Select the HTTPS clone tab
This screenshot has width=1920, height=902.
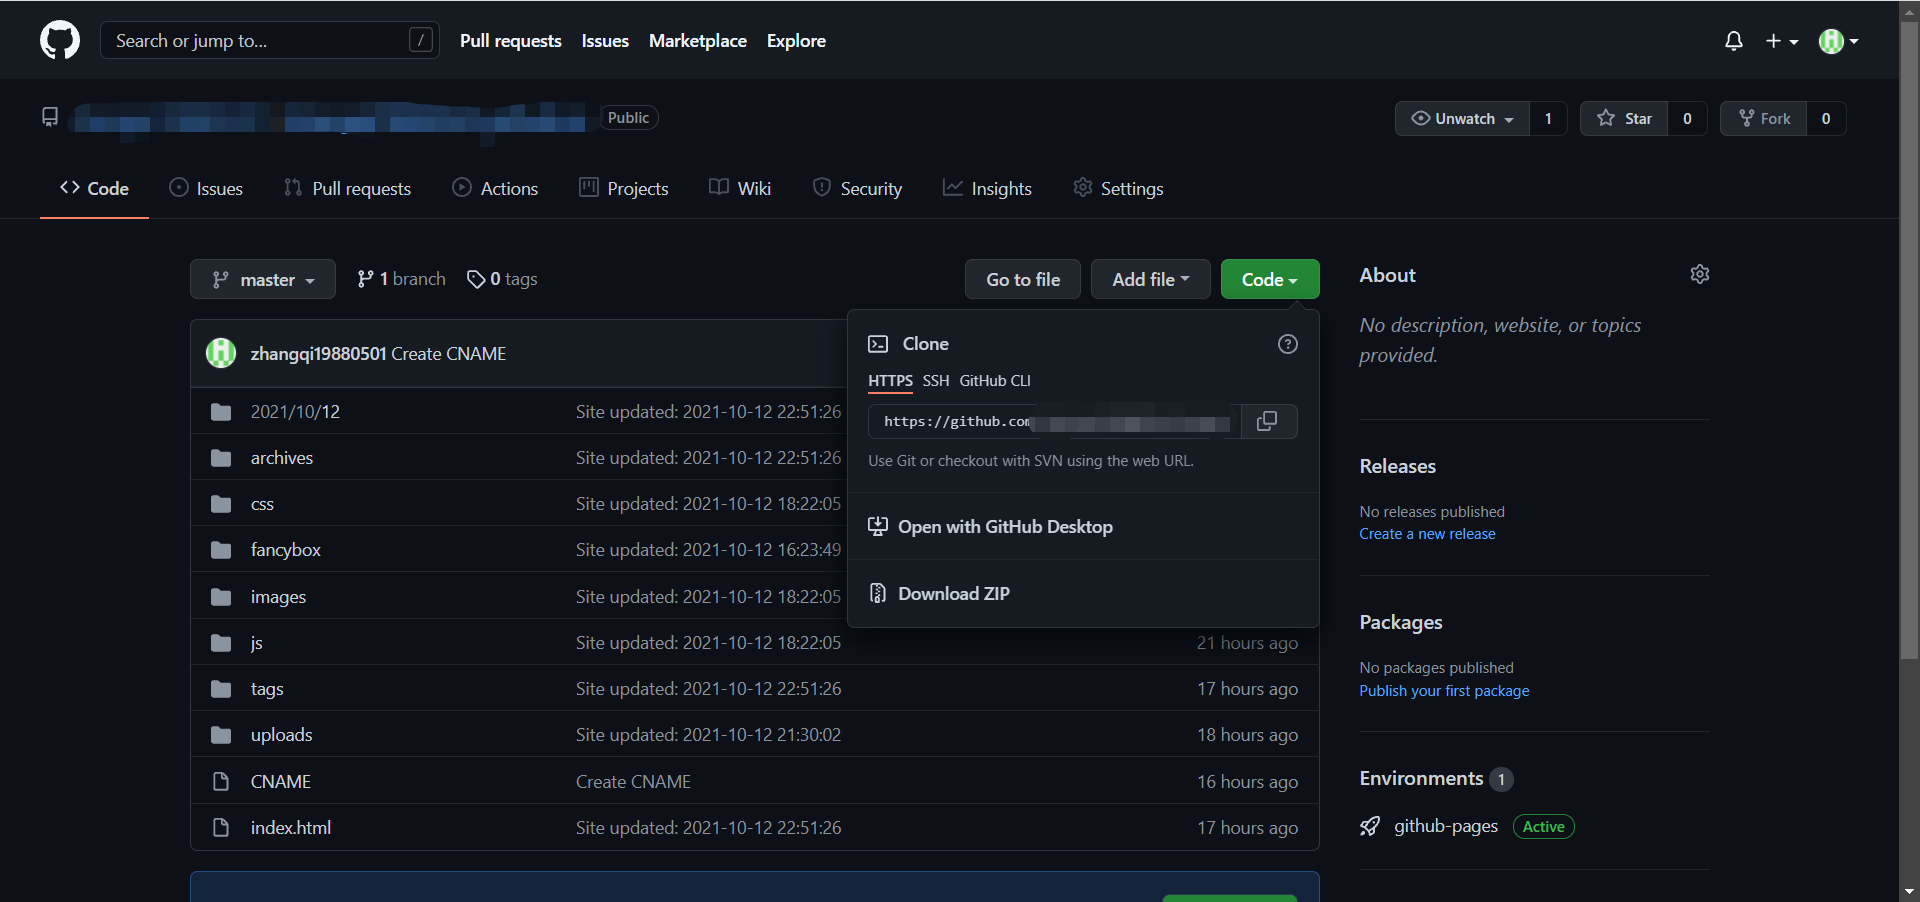890,381
